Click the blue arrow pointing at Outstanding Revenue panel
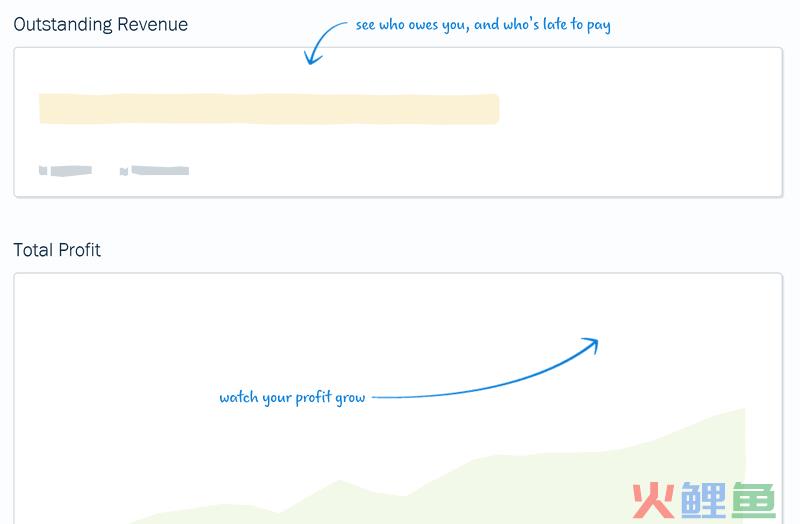800x524 pixels. coord(322,43)
